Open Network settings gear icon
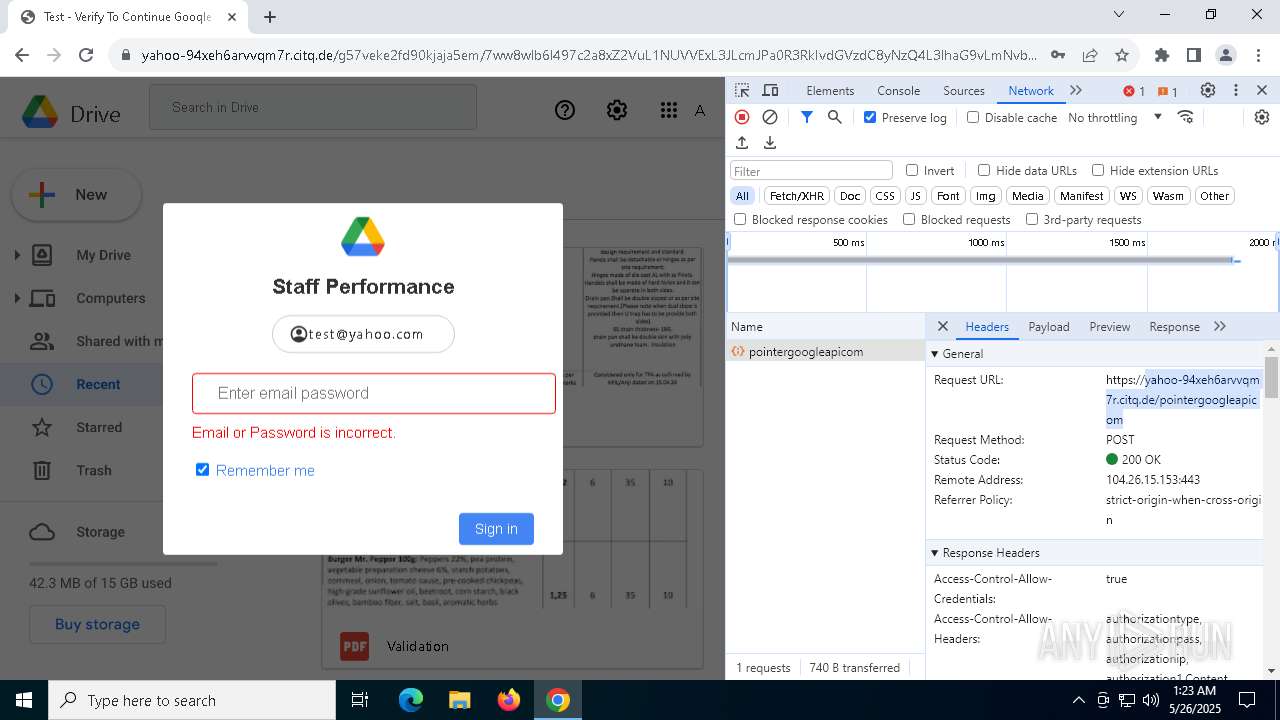This screenshot has width=1280, height=720. [1262, 117]
